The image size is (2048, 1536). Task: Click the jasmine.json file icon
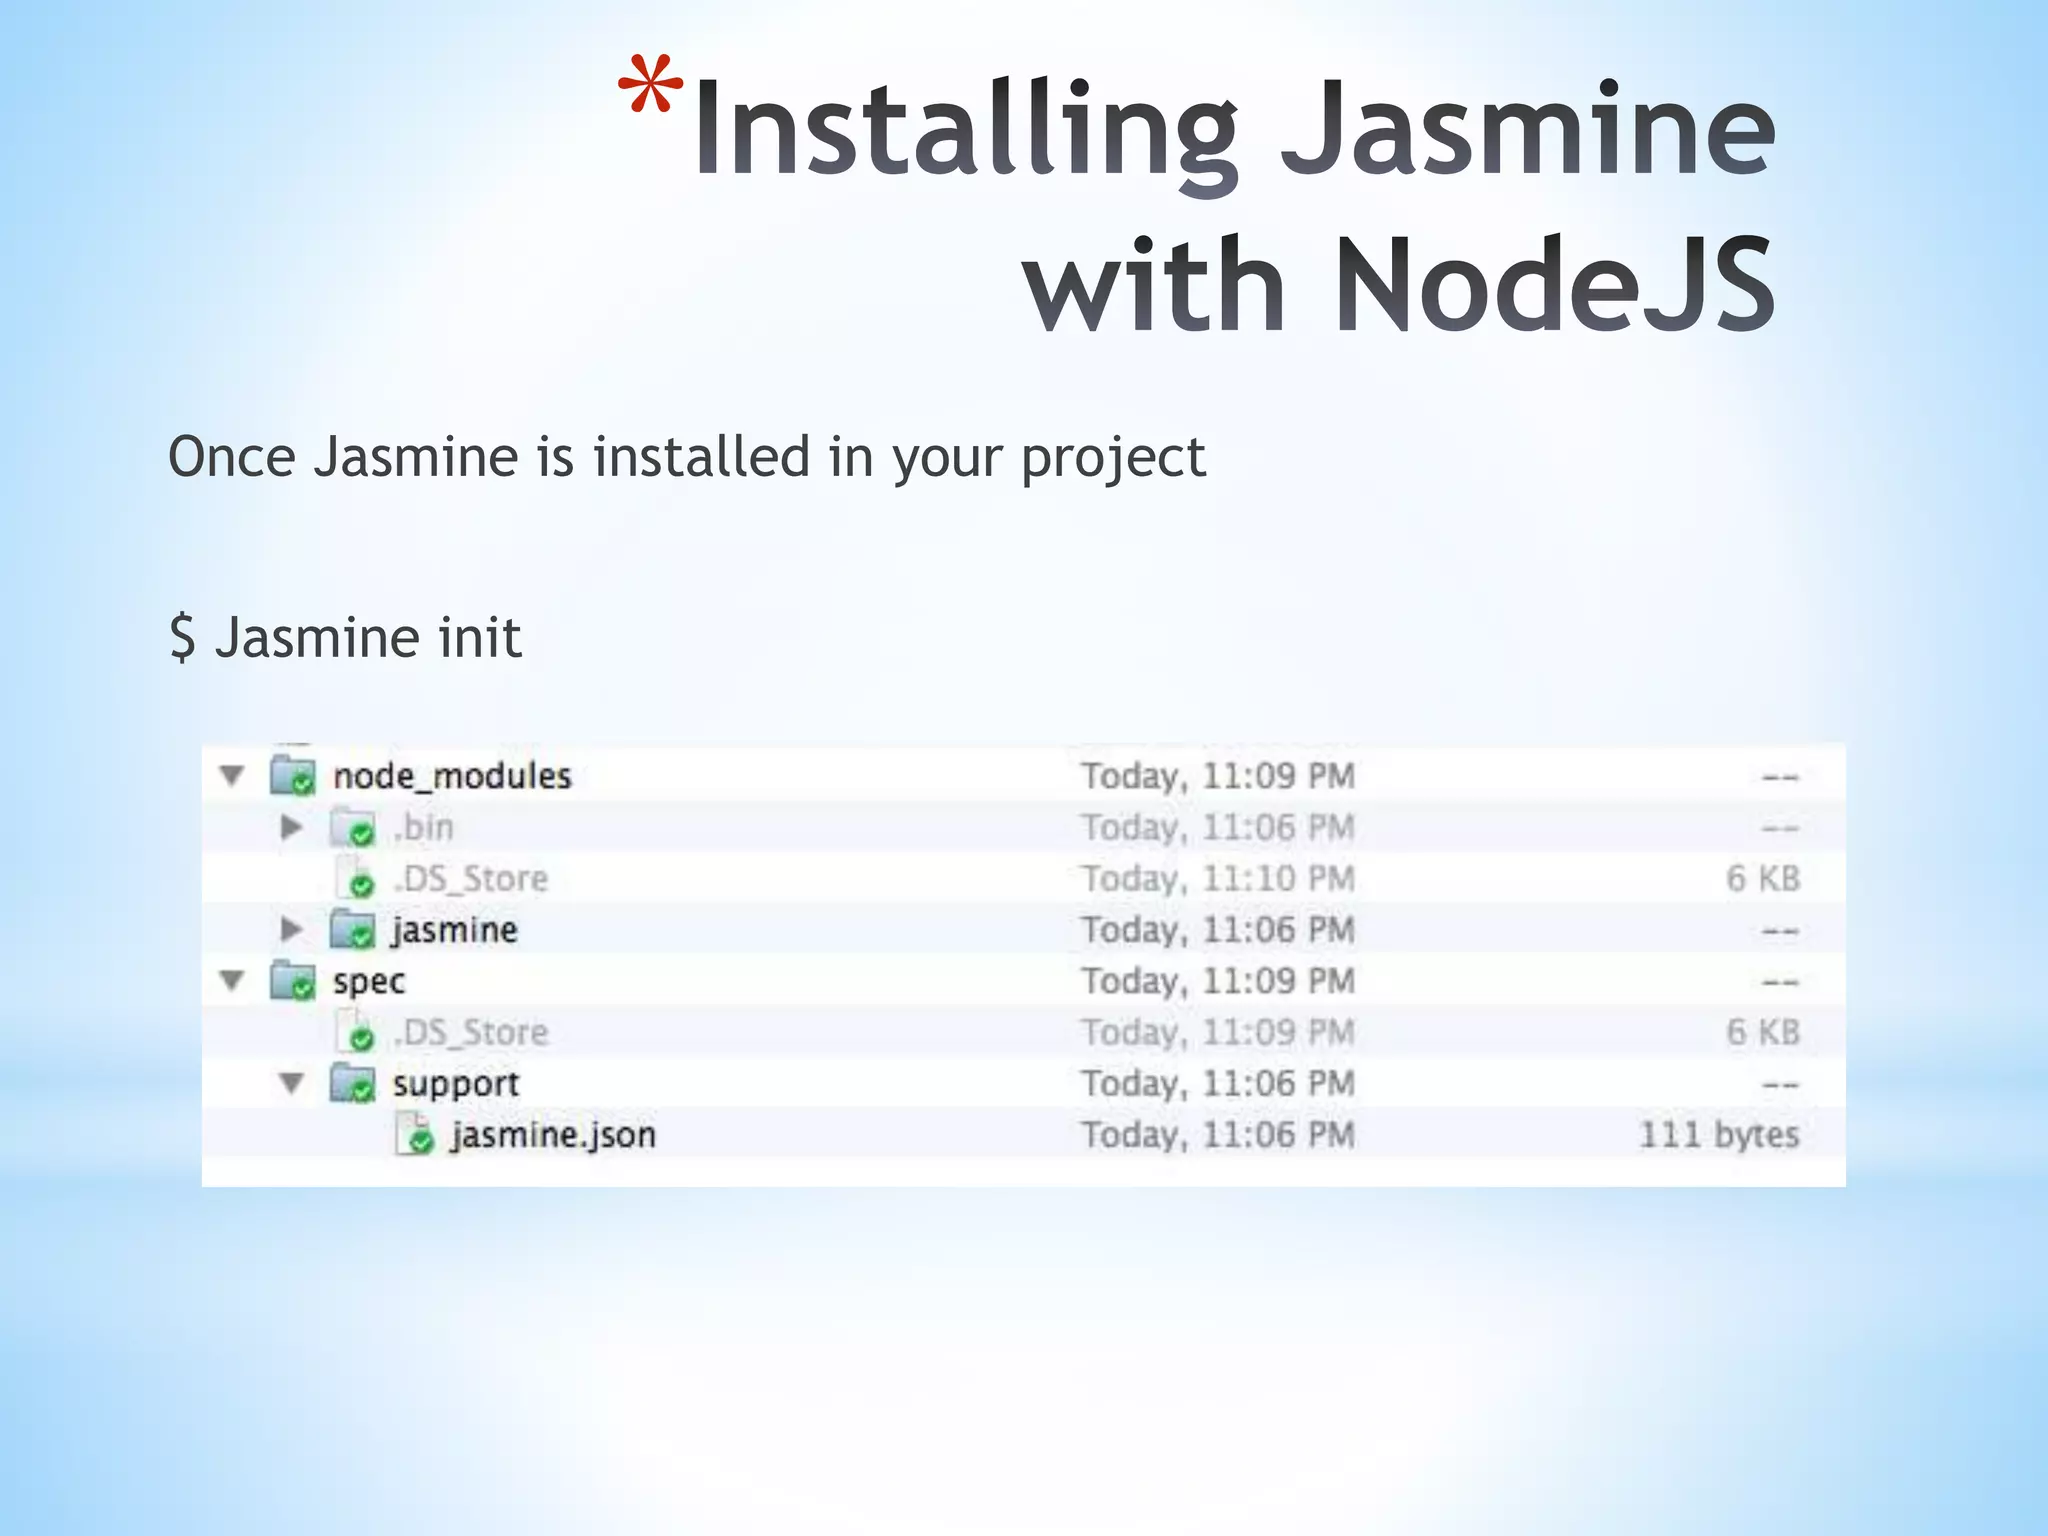point(415,1135)
